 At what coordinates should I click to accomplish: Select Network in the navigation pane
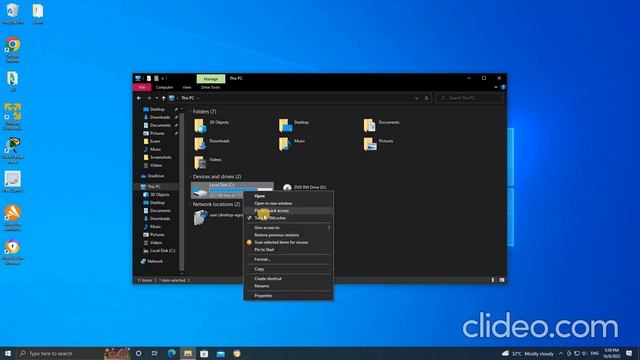[152, 261]
